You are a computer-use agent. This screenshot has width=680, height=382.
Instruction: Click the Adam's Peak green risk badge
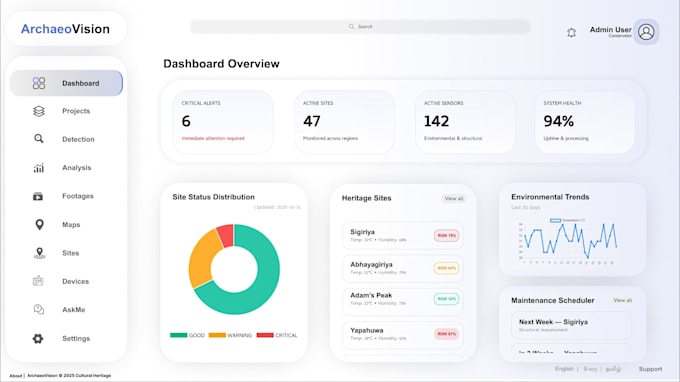[446, 299]
